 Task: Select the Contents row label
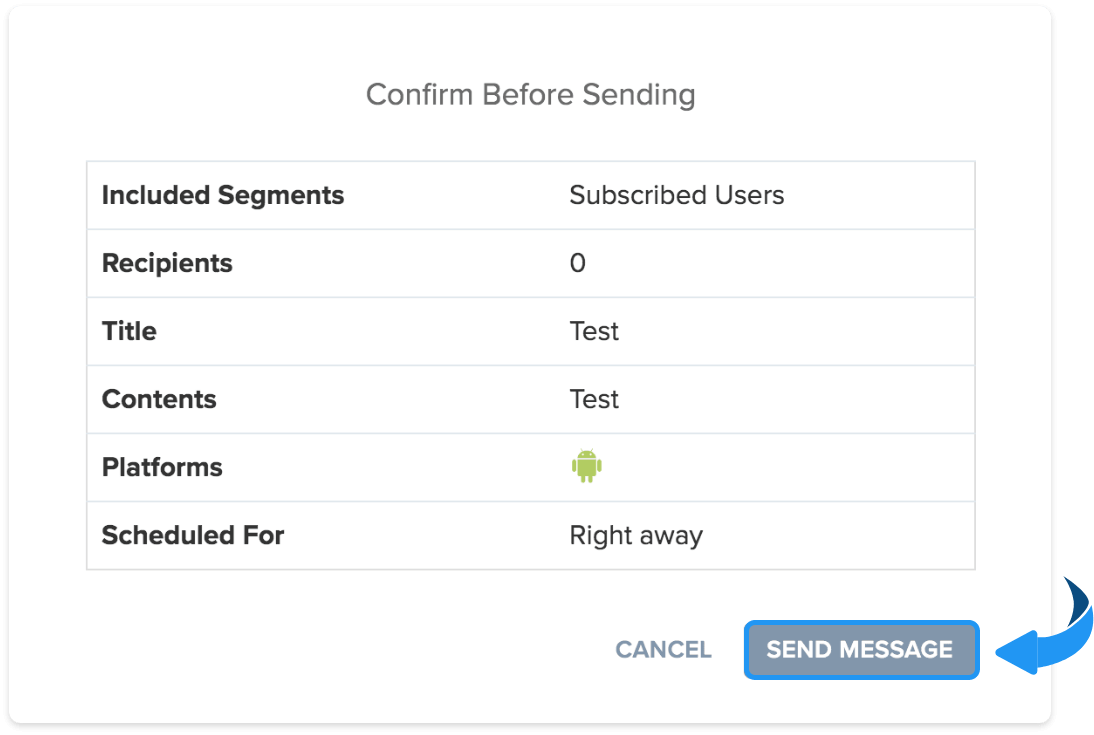(159, 399)
